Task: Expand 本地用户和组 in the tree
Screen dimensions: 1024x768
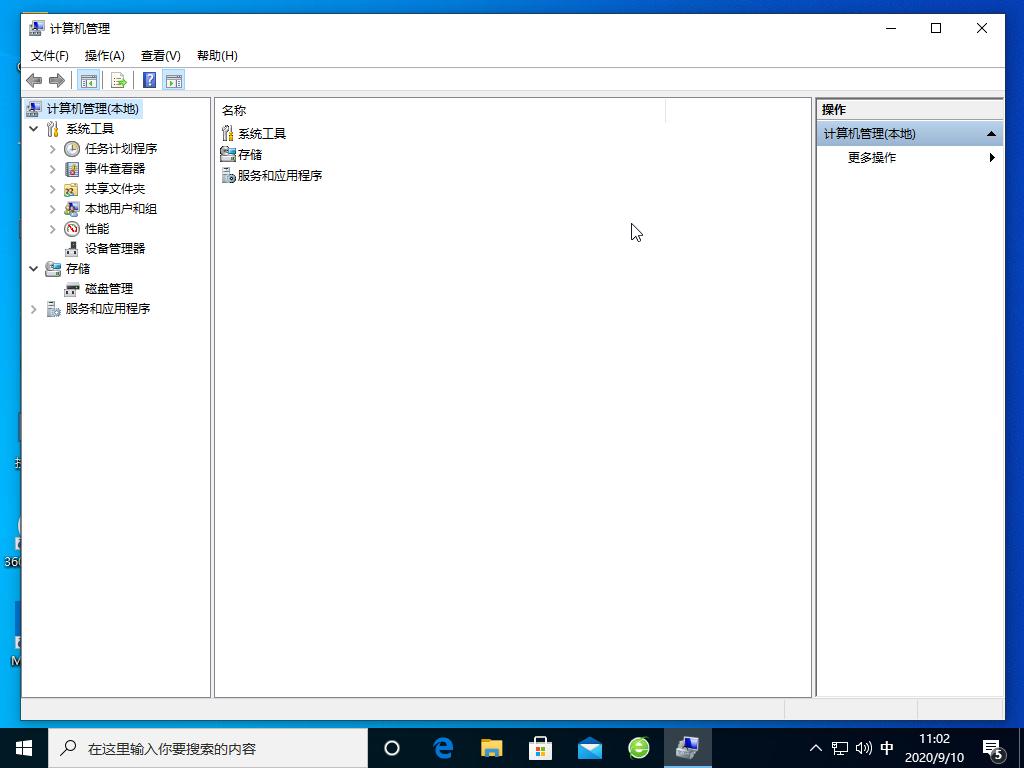Action: [x=52, y=208]
